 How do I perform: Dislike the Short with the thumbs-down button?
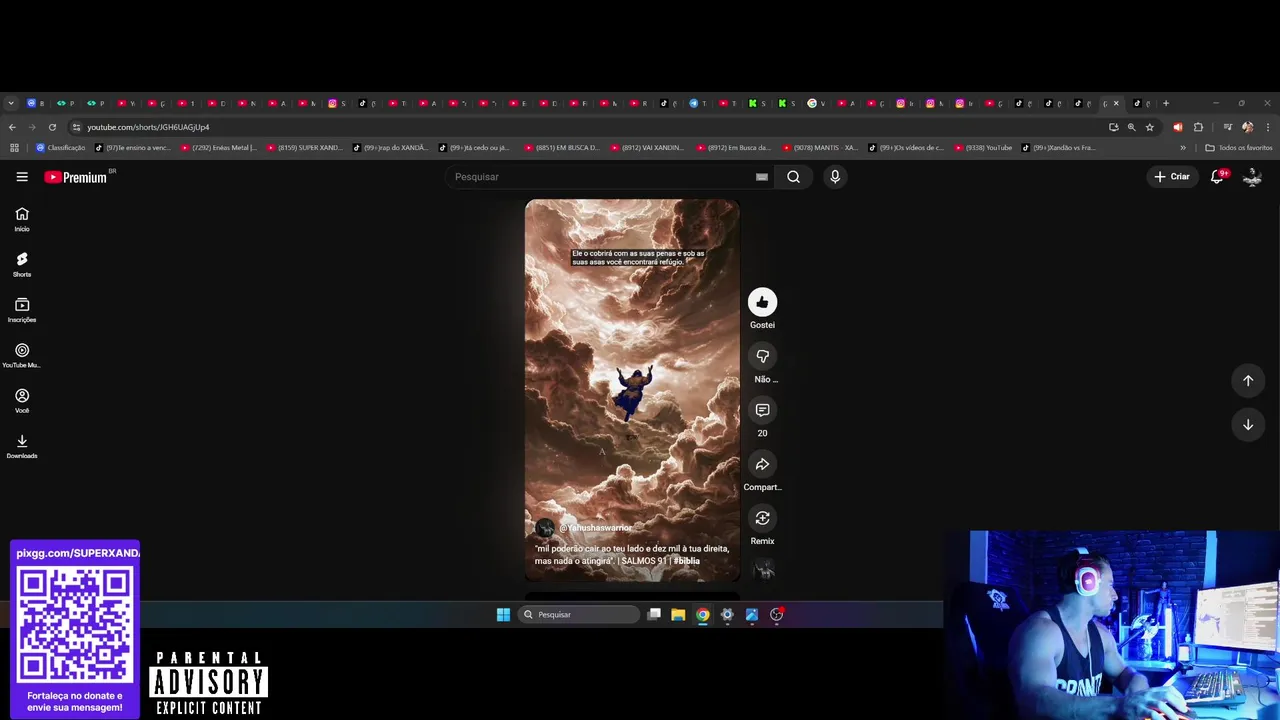[x=762, y=356]
